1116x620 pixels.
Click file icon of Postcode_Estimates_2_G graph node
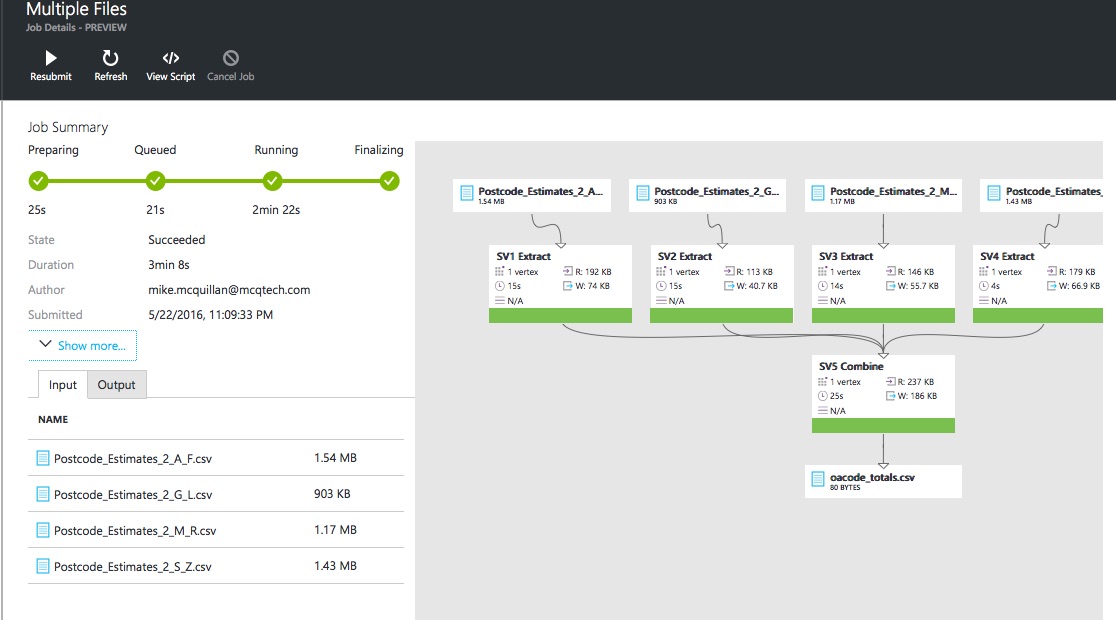[x=642, y=194]
